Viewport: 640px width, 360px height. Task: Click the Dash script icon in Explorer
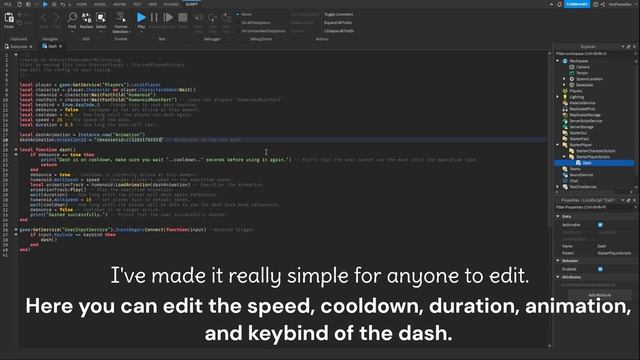tap(578, 163)
